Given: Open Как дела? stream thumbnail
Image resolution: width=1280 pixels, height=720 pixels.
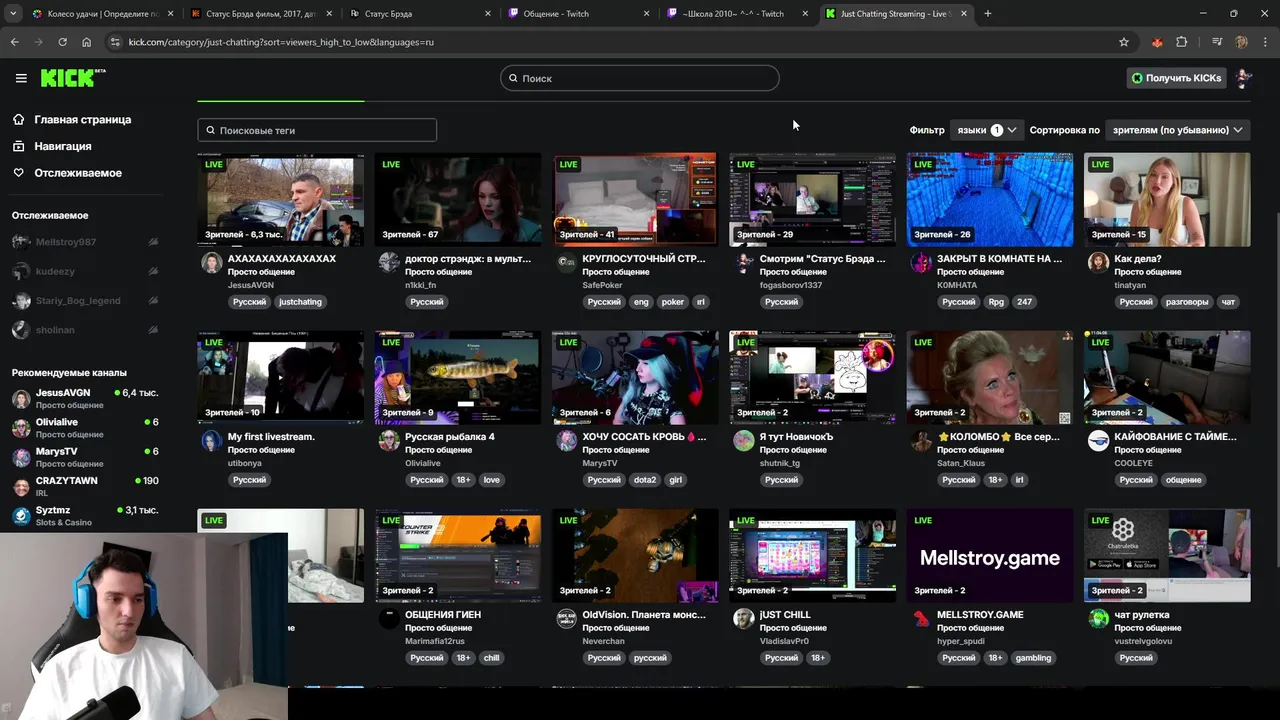Looking at the screenshot, I should point(1167,199).
